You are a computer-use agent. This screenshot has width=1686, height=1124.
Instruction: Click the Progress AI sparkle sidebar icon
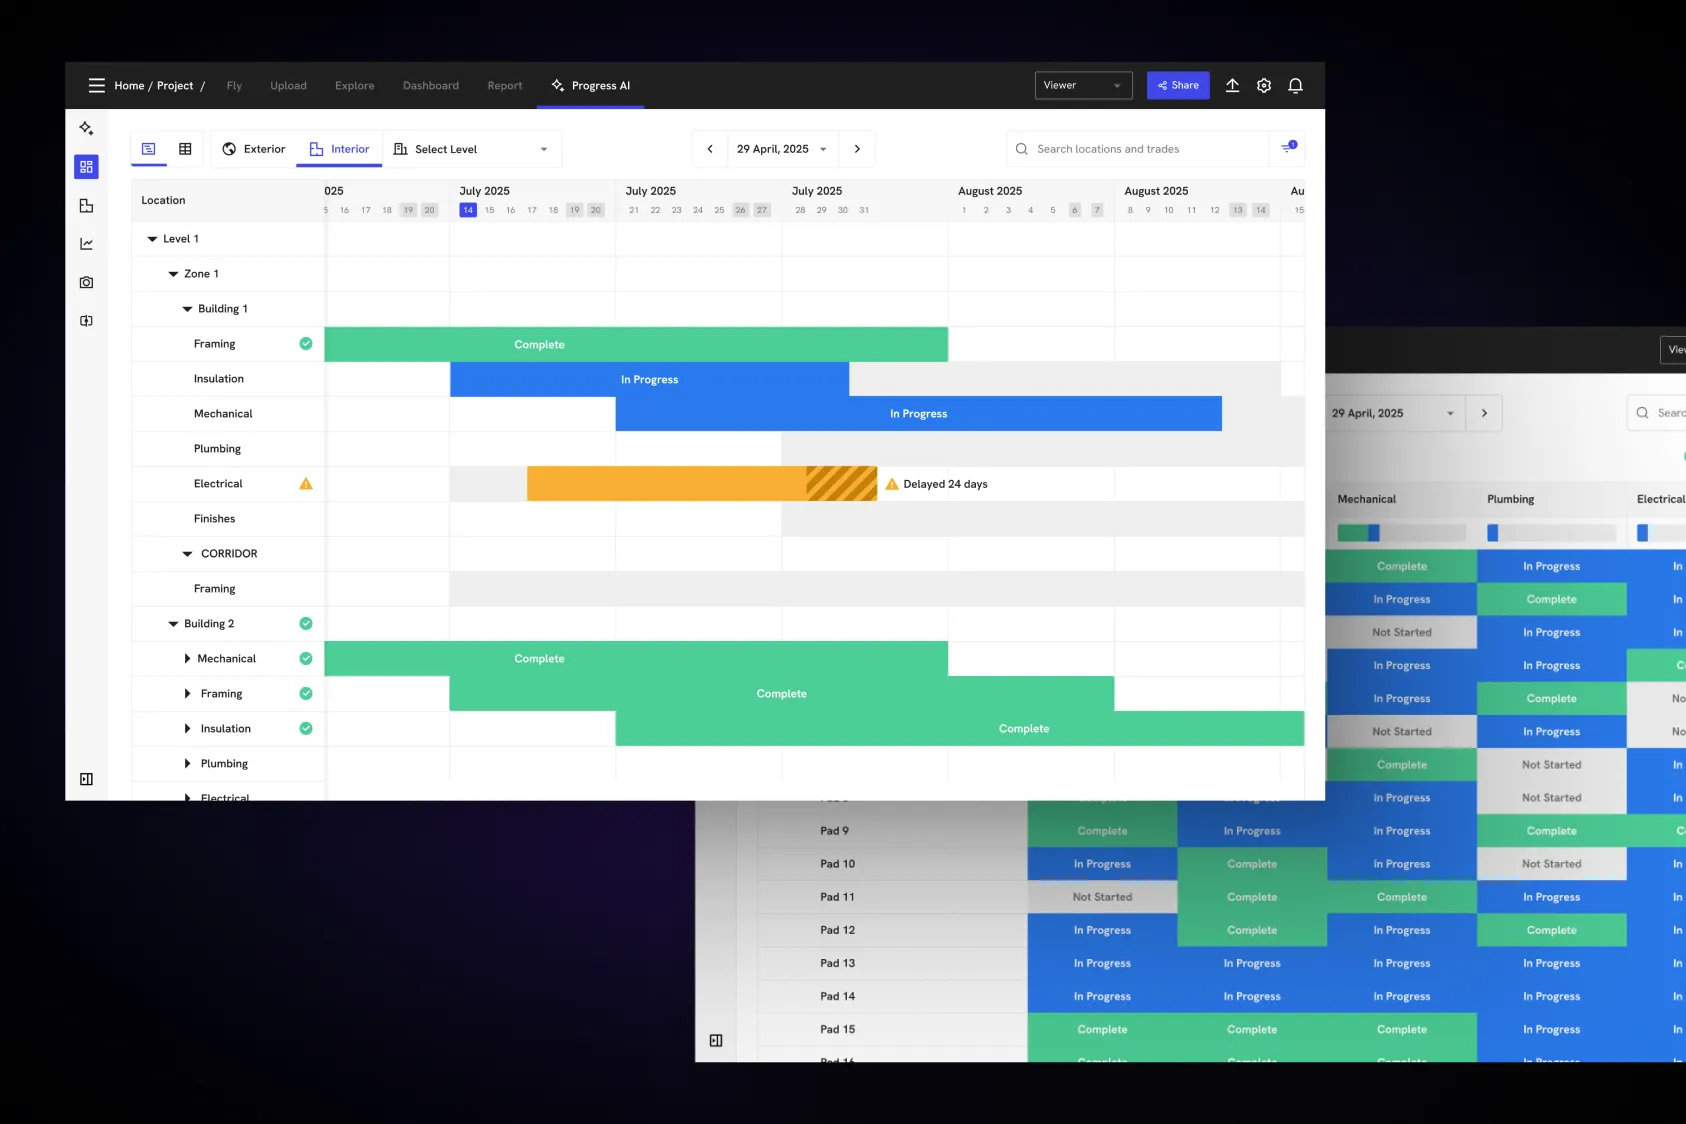click(x=86, y=128)
